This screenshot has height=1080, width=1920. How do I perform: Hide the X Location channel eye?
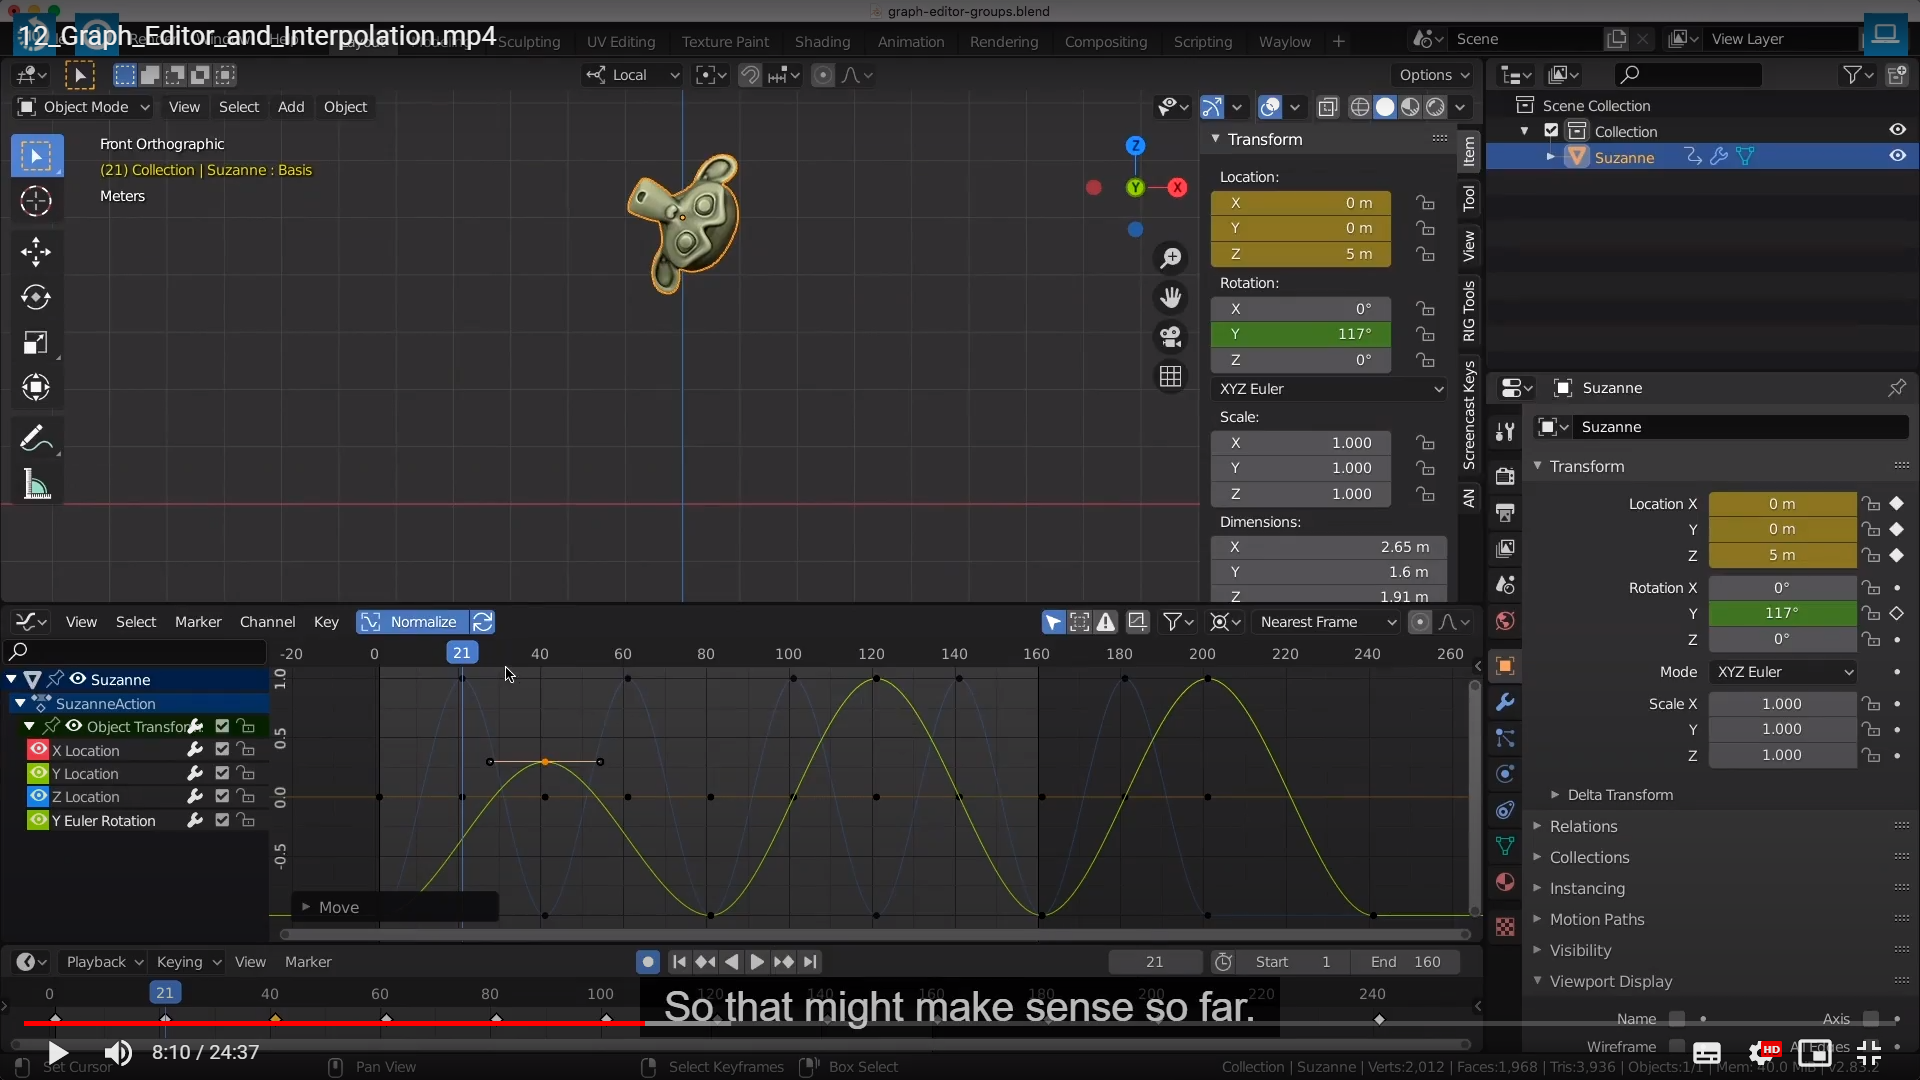point(38,750)
